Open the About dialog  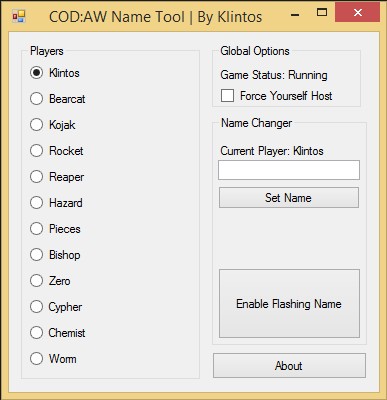(x=289, y=366)
